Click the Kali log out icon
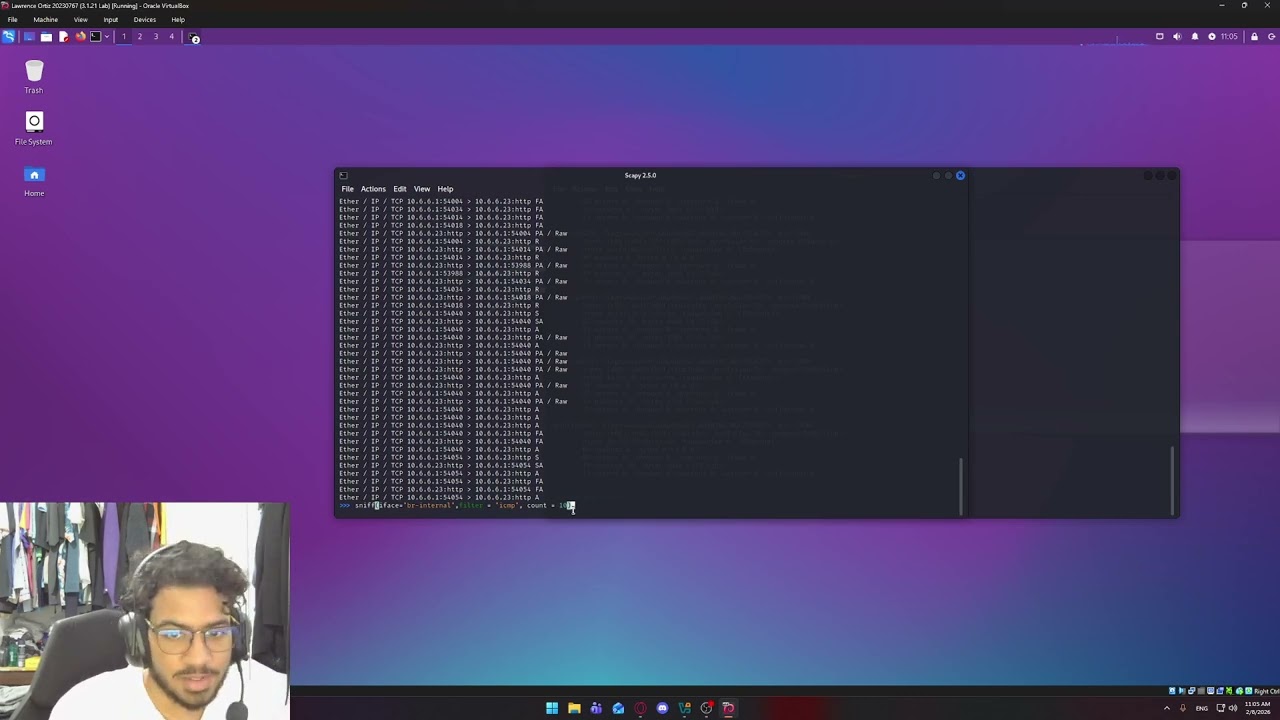 [1271, 37]
